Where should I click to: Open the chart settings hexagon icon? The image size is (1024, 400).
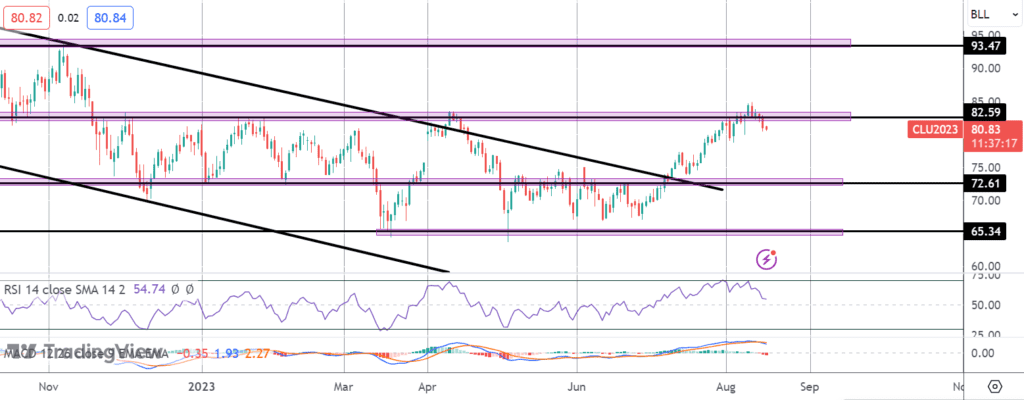tap(994, 386)
